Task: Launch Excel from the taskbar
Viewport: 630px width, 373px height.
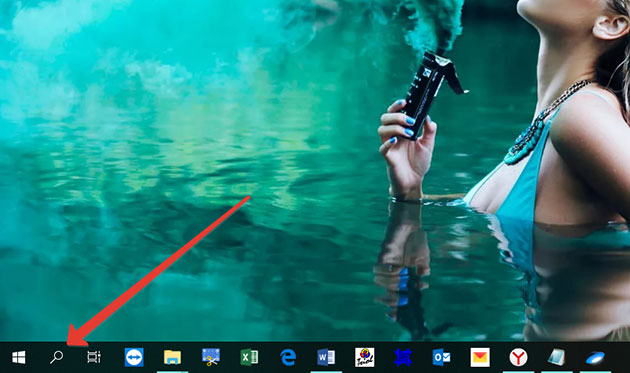Action: 249,357
